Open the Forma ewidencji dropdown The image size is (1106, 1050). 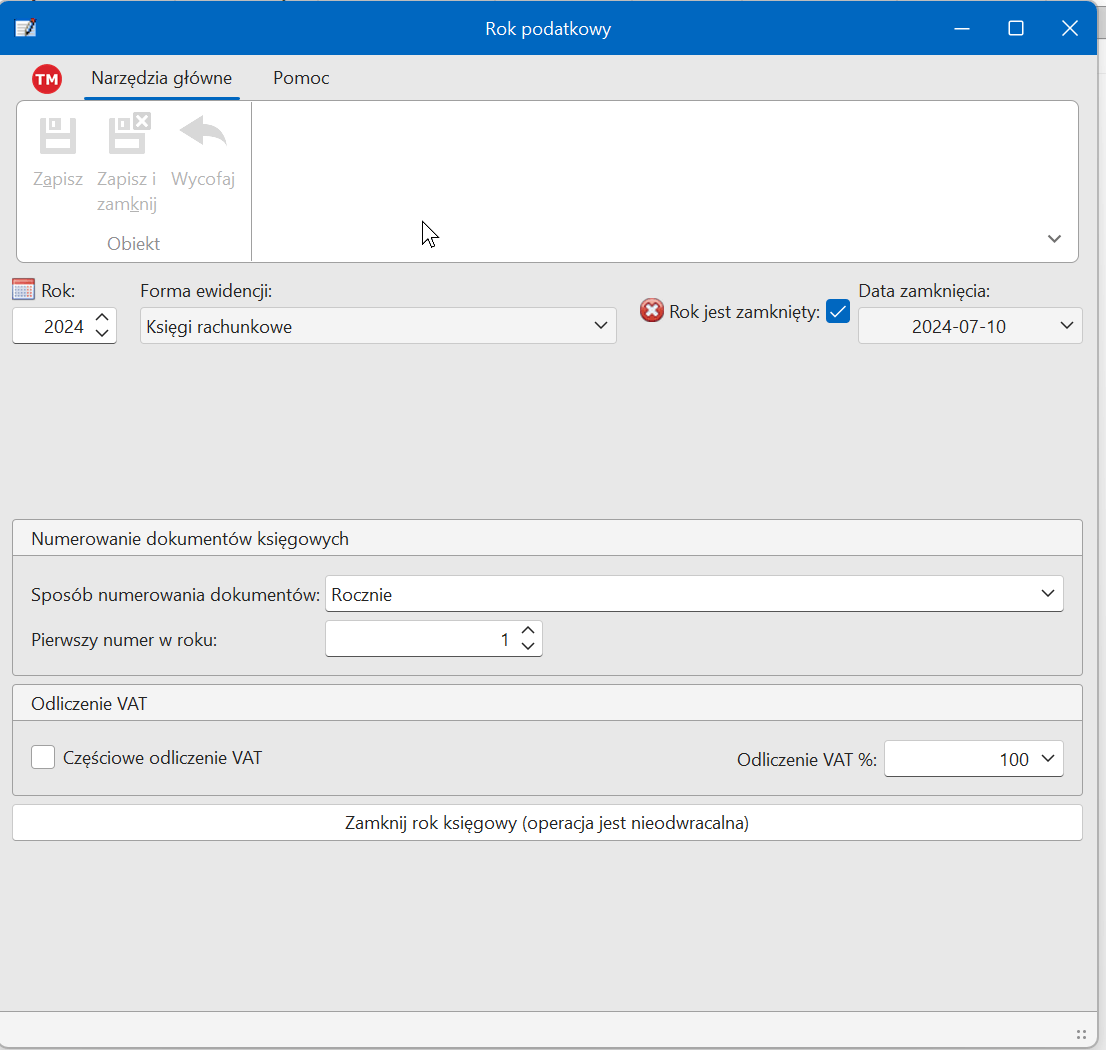coord(600,326)
